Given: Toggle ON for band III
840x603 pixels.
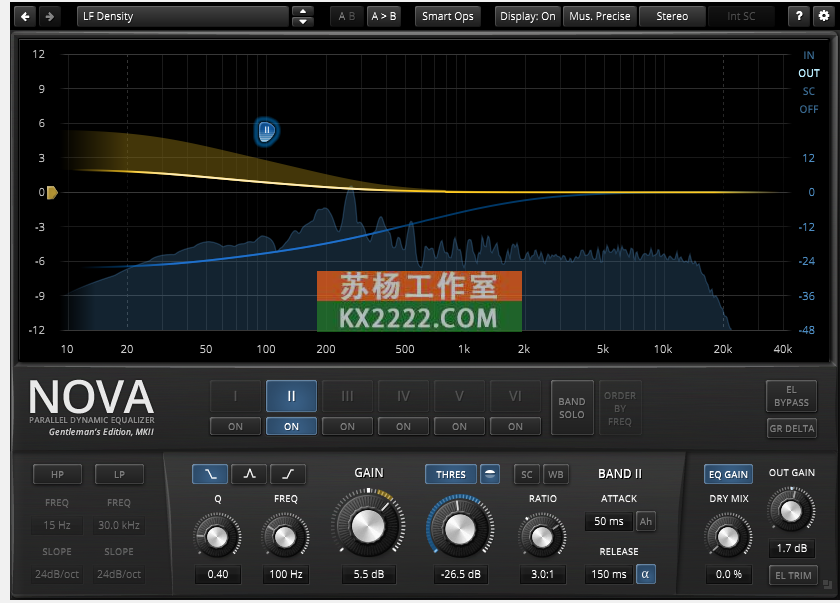Looking at the screenshot, I should (347, 426).
